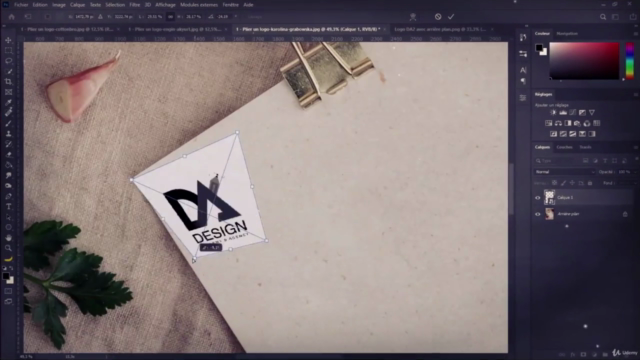Select the Eyedropper tool
Screen dimensions: 640x360
tap(8, 102)
